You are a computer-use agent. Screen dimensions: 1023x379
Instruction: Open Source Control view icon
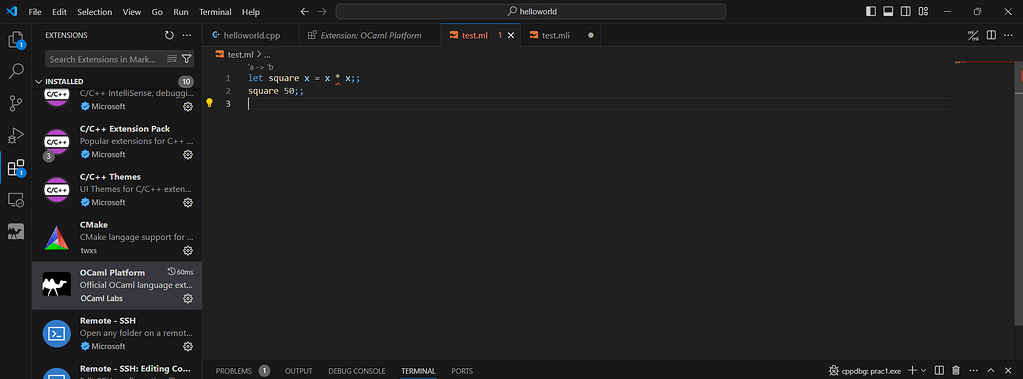16,103
